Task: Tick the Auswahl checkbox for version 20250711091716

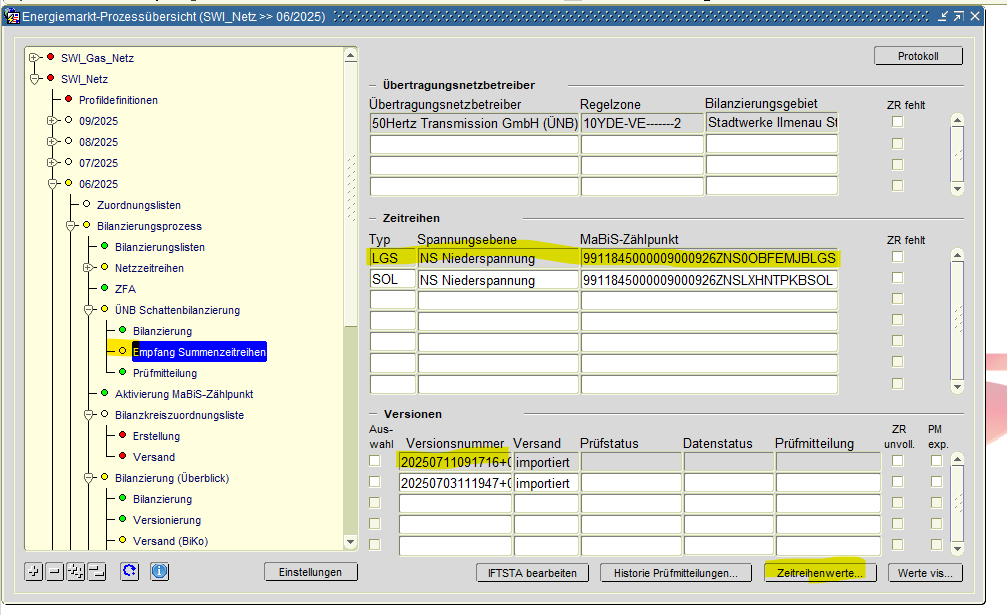Action: pyautogui.click(x=375, y=461)
